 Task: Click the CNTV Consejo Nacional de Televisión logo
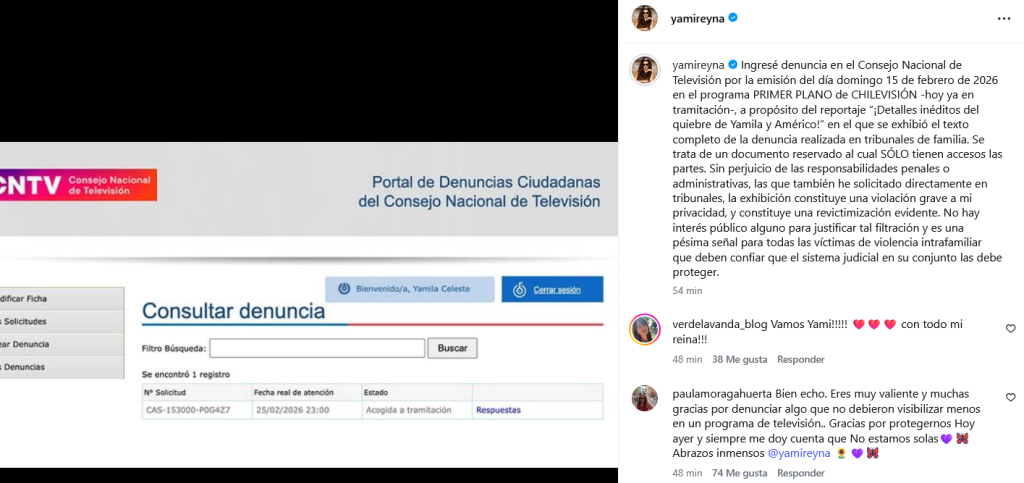pyautogui.click(x=78, y=185)
